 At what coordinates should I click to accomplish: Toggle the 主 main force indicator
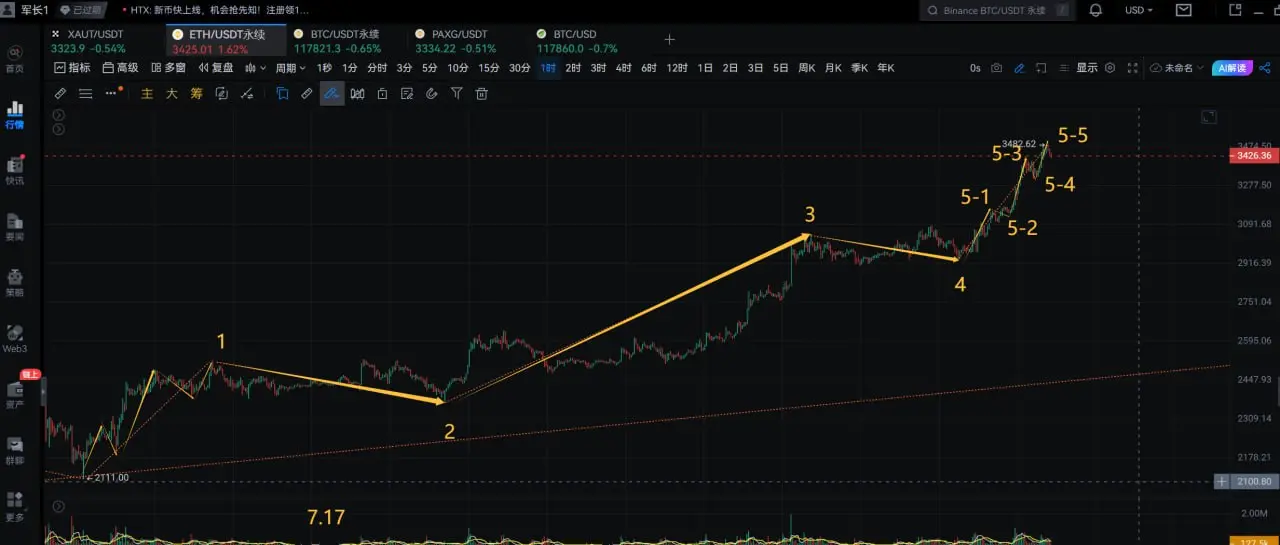tap(147, 93)
